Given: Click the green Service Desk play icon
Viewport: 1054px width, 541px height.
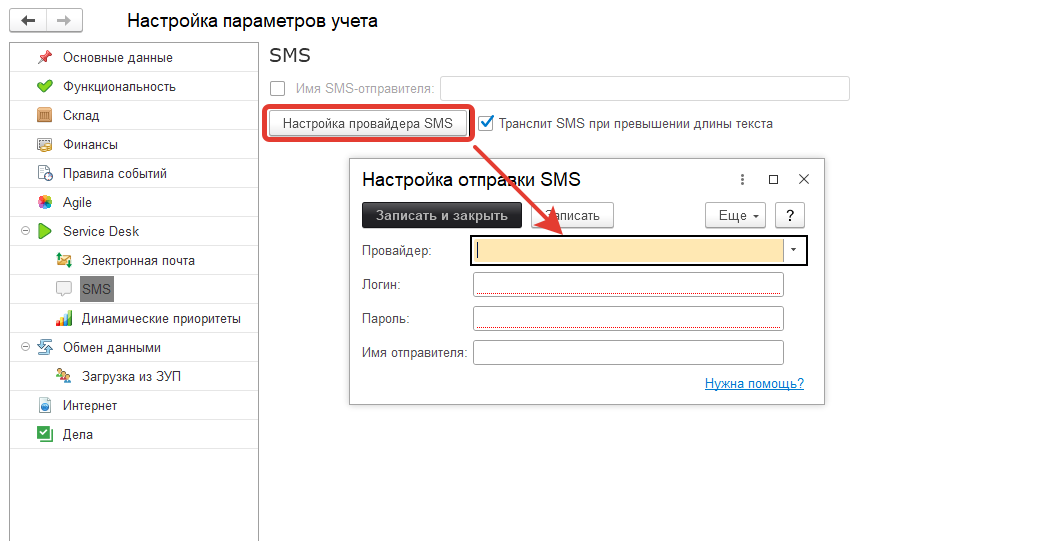Looking at the screenshot, I should tap(44, 231).
